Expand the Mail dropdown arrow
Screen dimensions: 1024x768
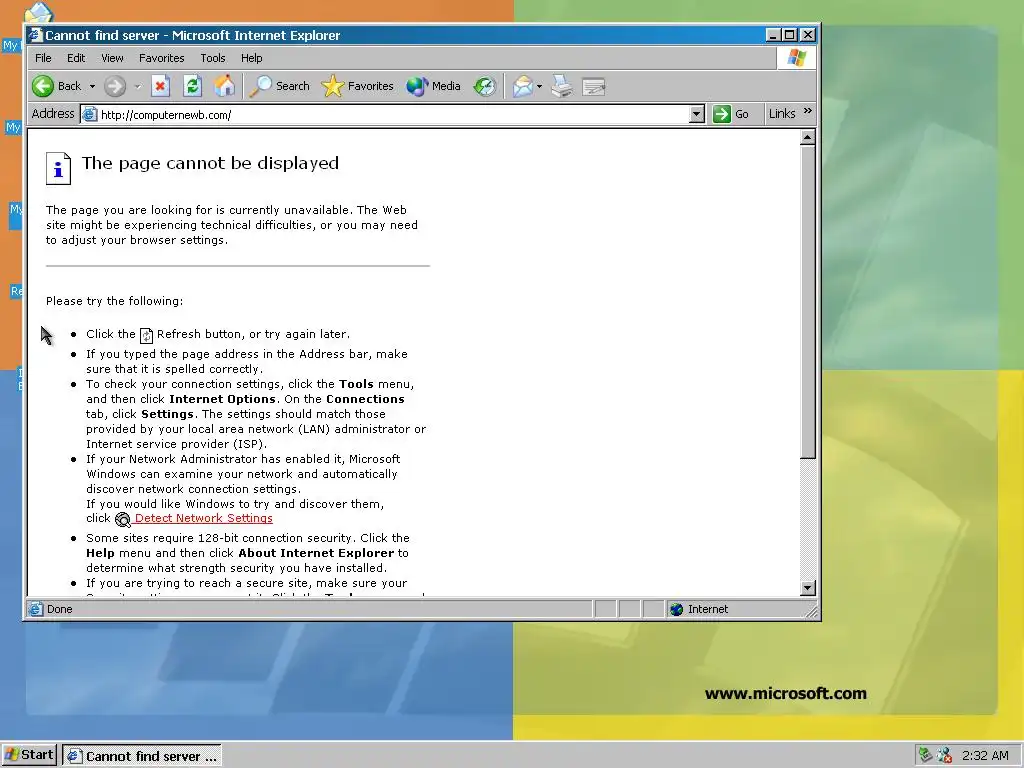[539, 86]
